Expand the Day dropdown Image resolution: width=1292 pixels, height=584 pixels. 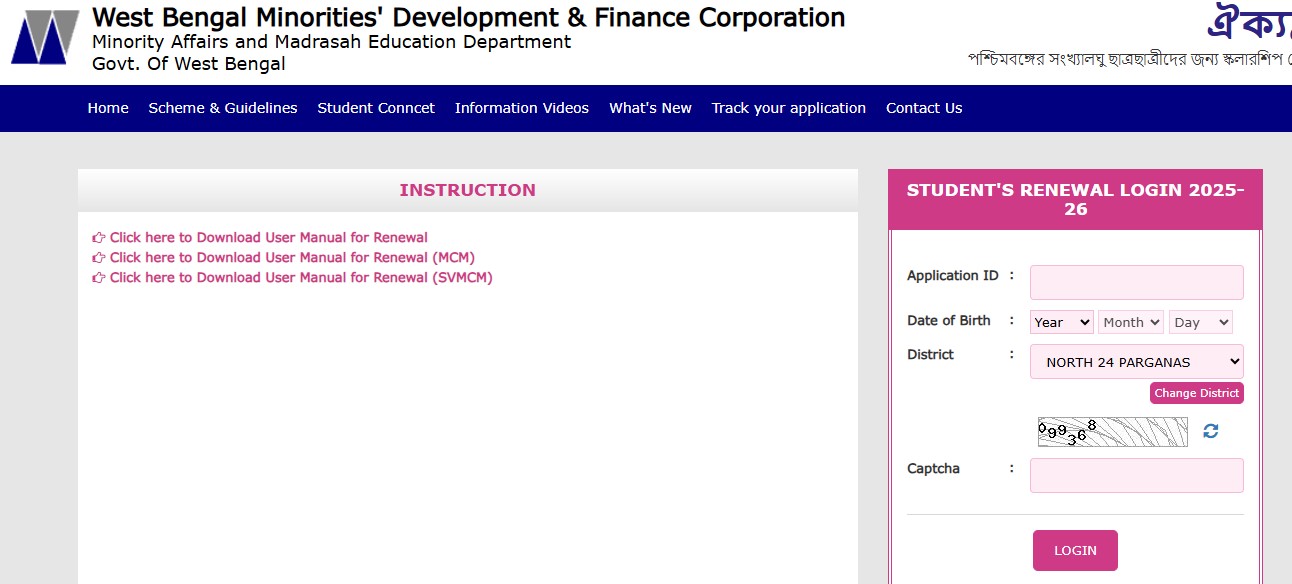[x=1201, y=322]
